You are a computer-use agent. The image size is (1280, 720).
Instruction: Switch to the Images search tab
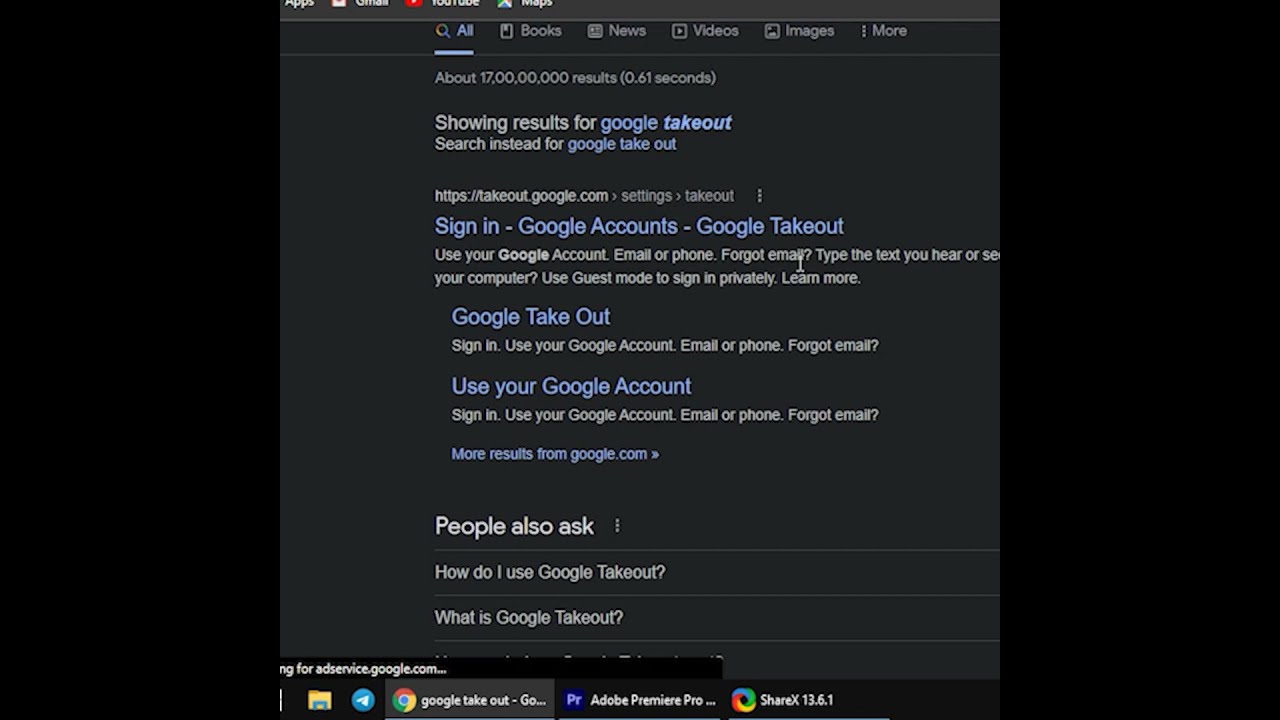799,31
